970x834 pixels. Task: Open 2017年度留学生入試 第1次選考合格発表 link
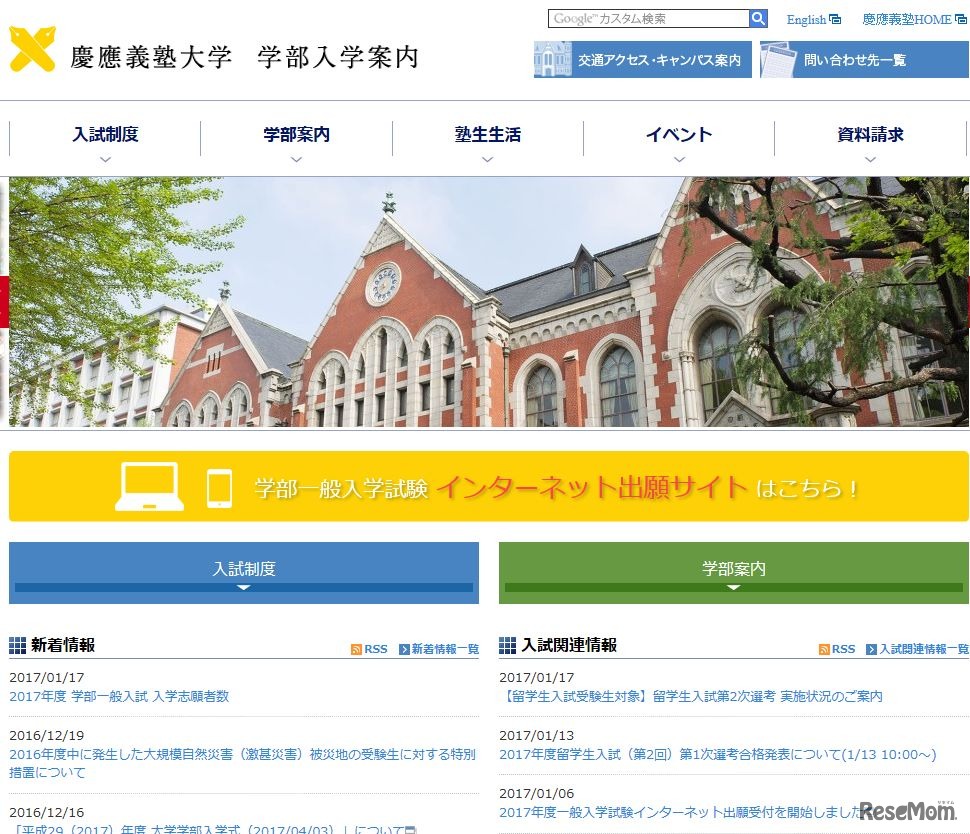(718, 755)
